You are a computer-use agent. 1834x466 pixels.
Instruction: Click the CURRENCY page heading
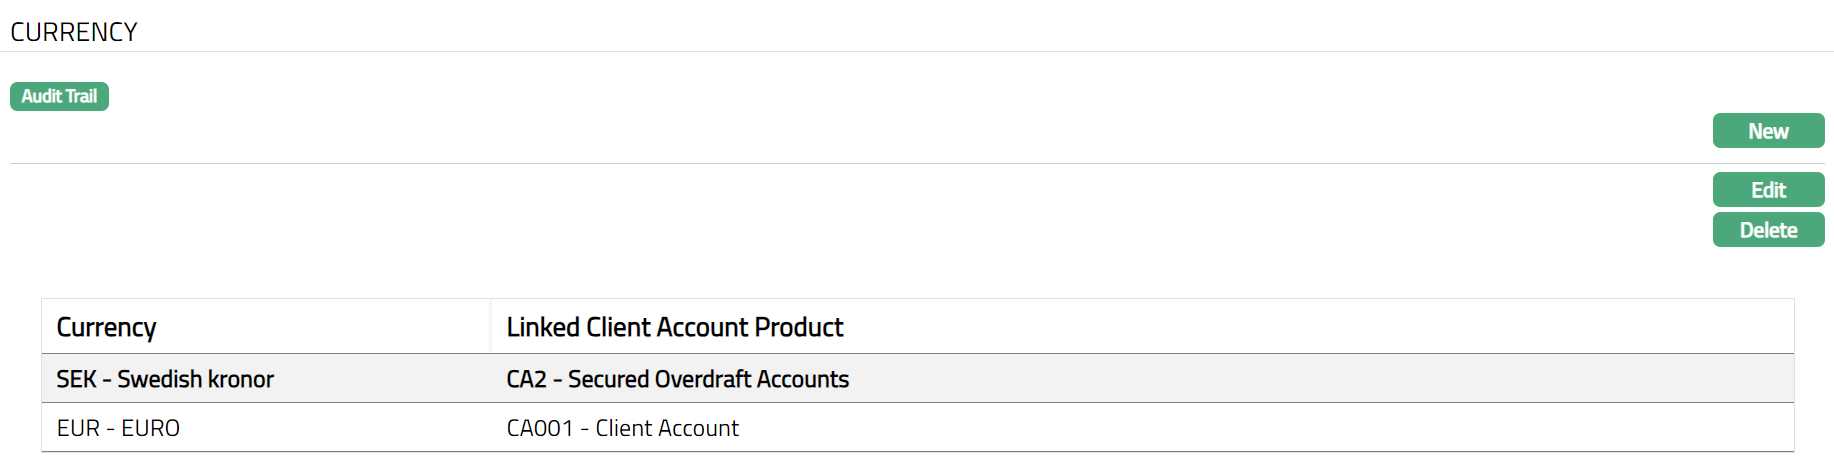pyautogui.click(x=74, y=32)
